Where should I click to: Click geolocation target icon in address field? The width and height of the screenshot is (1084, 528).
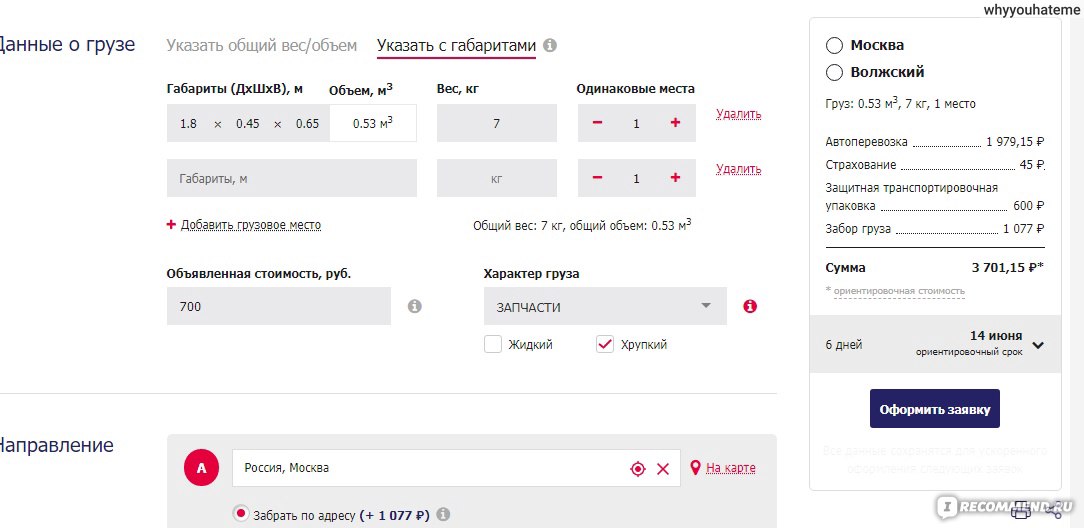click(638, 468)
